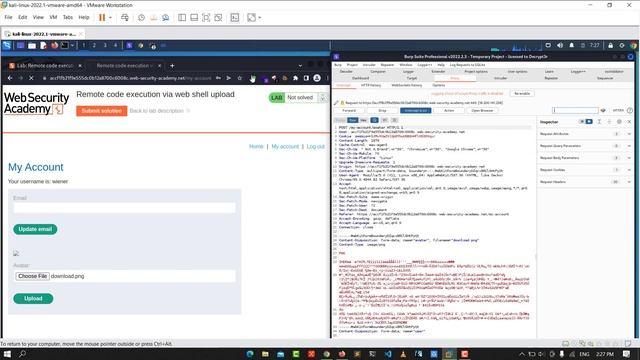Switch to Kali workspace 2
Viewport: 640px width, 360px height.
[94, 45]
